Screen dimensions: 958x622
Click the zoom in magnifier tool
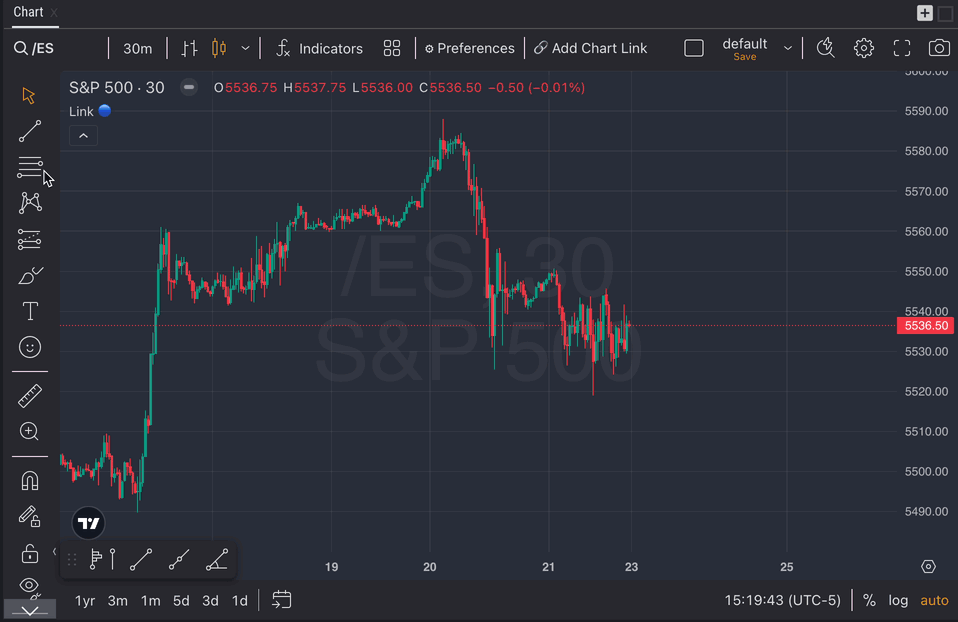point(30,432)
